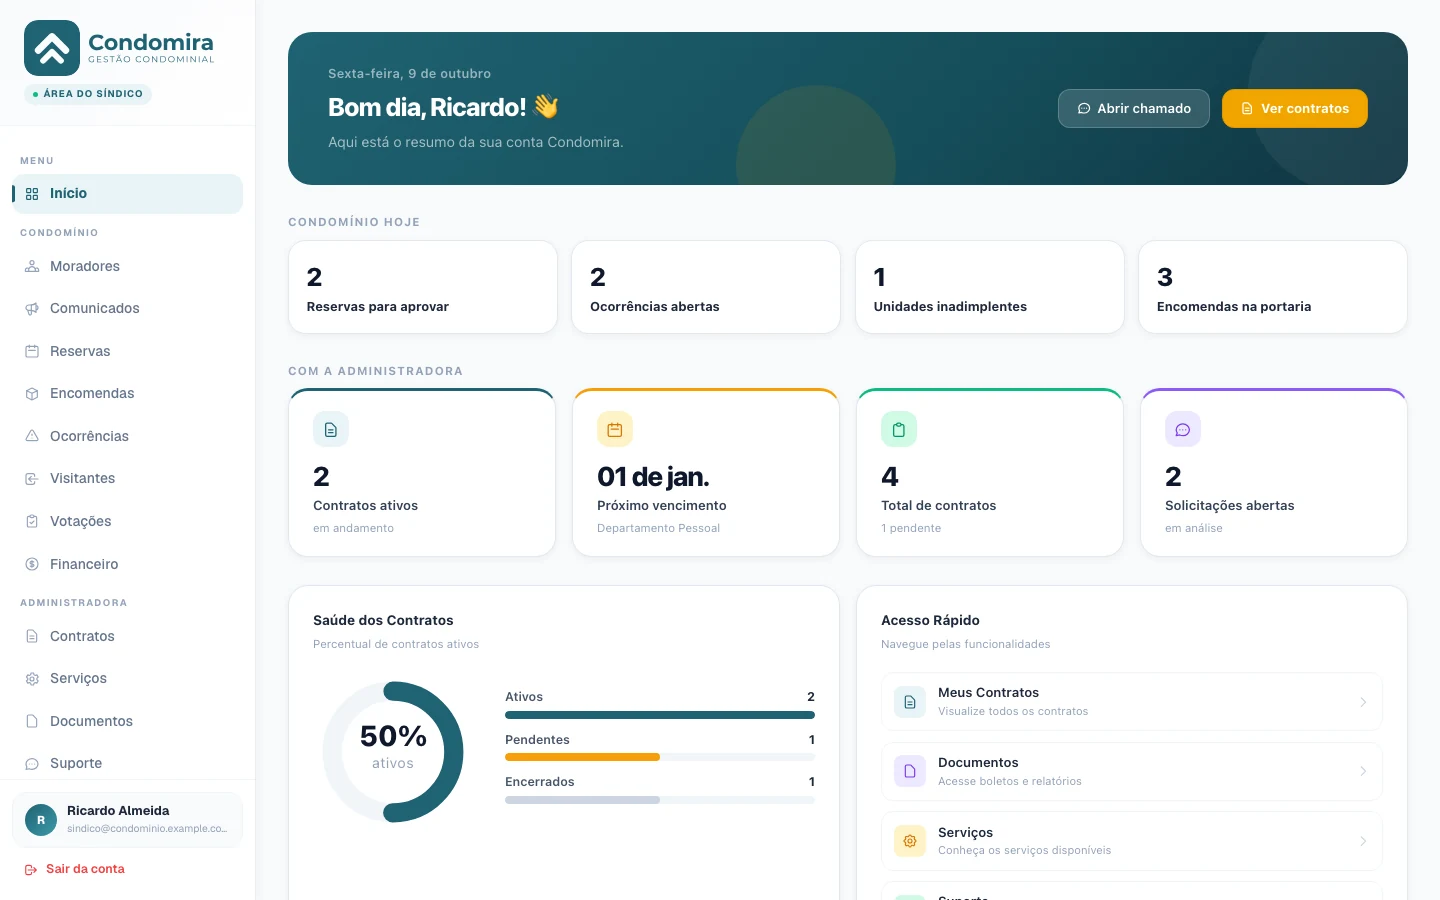Click the Votações clipboard-check icon
This screenshot has width=1440, height=900.
32,521
